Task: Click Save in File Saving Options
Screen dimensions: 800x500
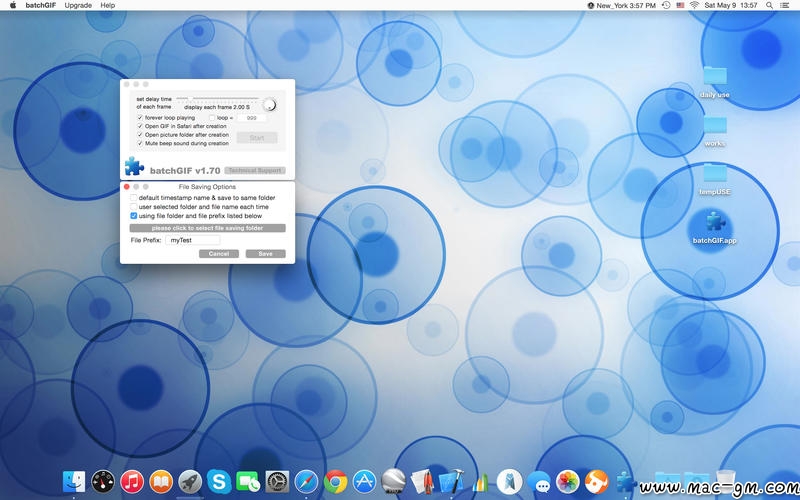Action: click(265, 254)
